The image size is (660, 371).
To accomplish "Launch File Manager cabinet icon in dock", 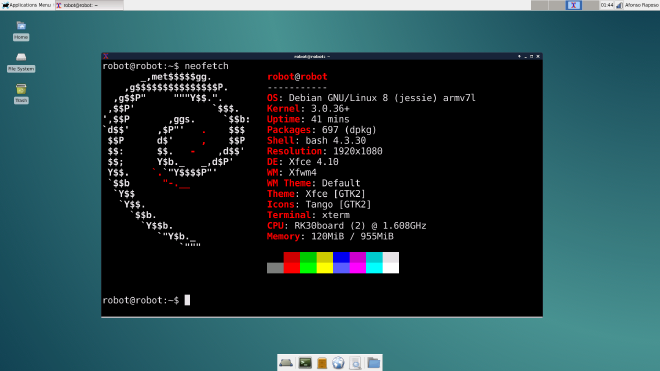I will (322, 363).
